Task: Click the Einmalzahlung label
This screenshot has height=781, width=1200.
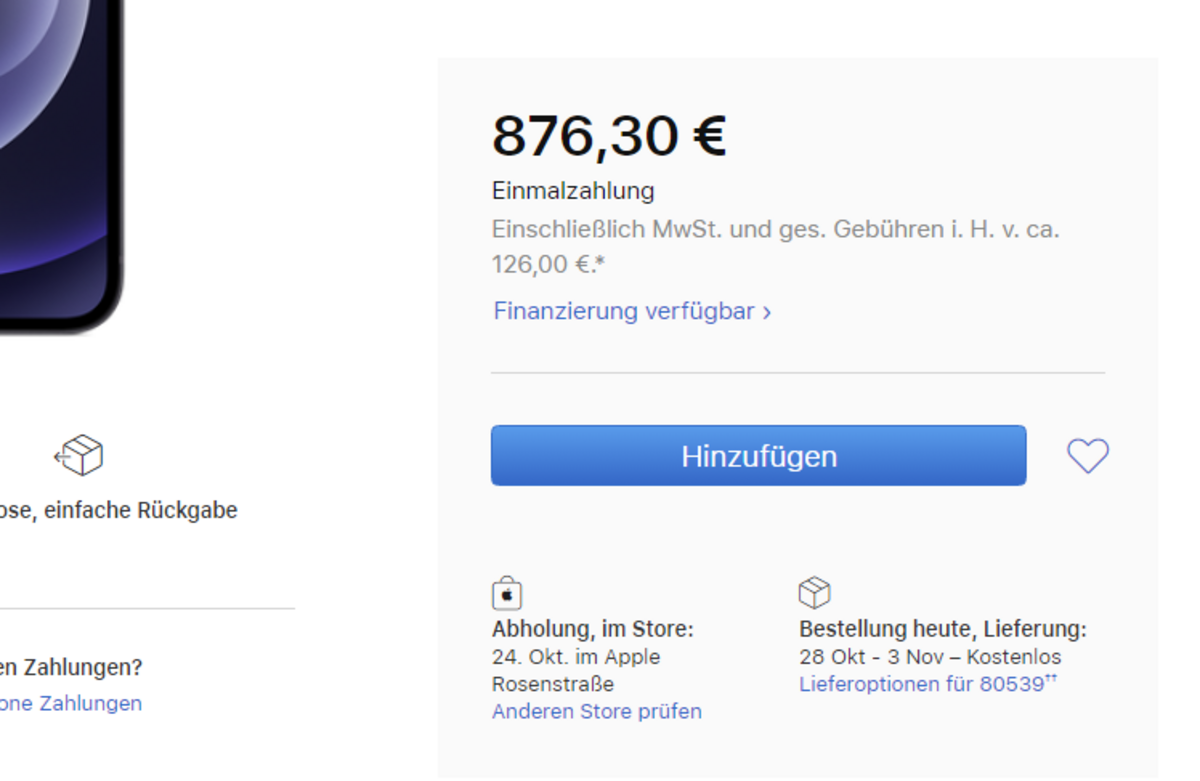Action: coord(573,191)
